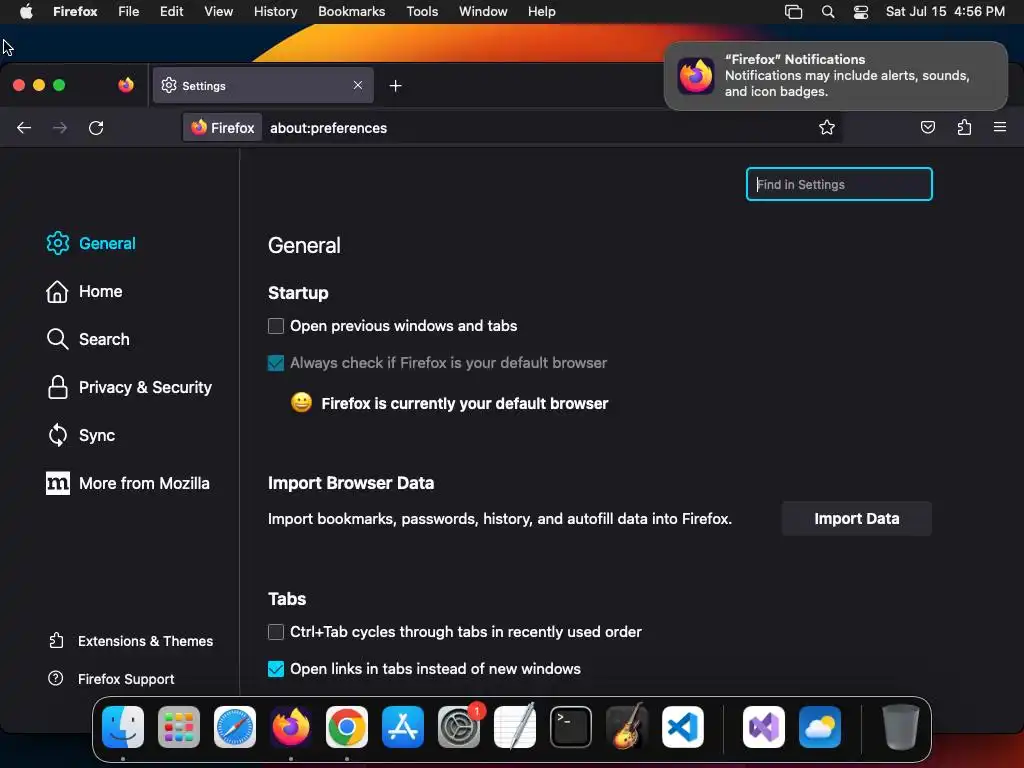Launch Google Chrome from the dock
This screenshot has width=1024, height=768.
[x=347, y=727]
